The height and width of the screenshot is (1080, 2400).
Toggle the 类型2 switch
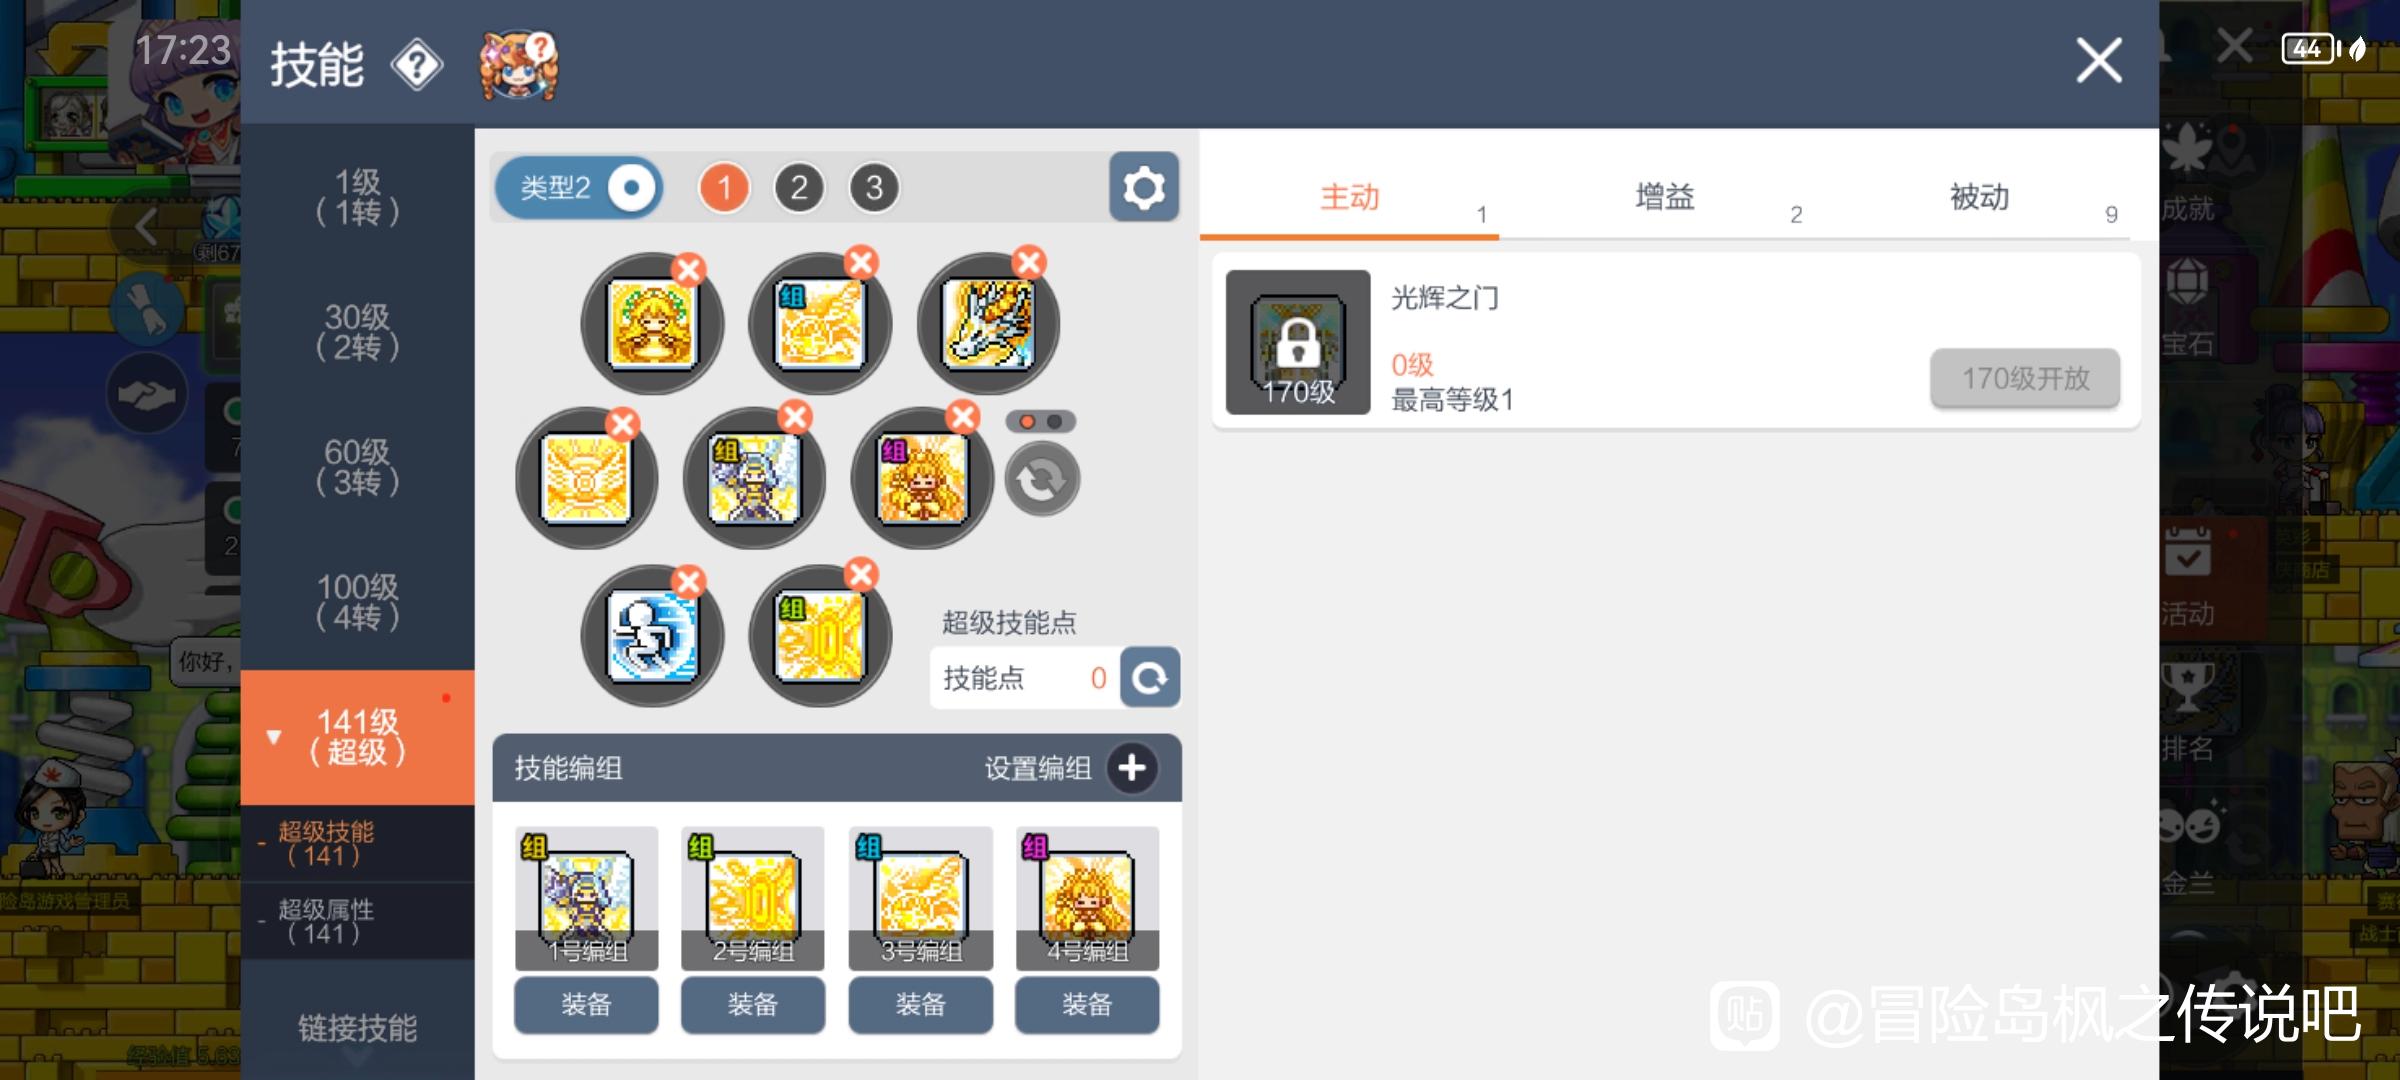tap(579, 187)
